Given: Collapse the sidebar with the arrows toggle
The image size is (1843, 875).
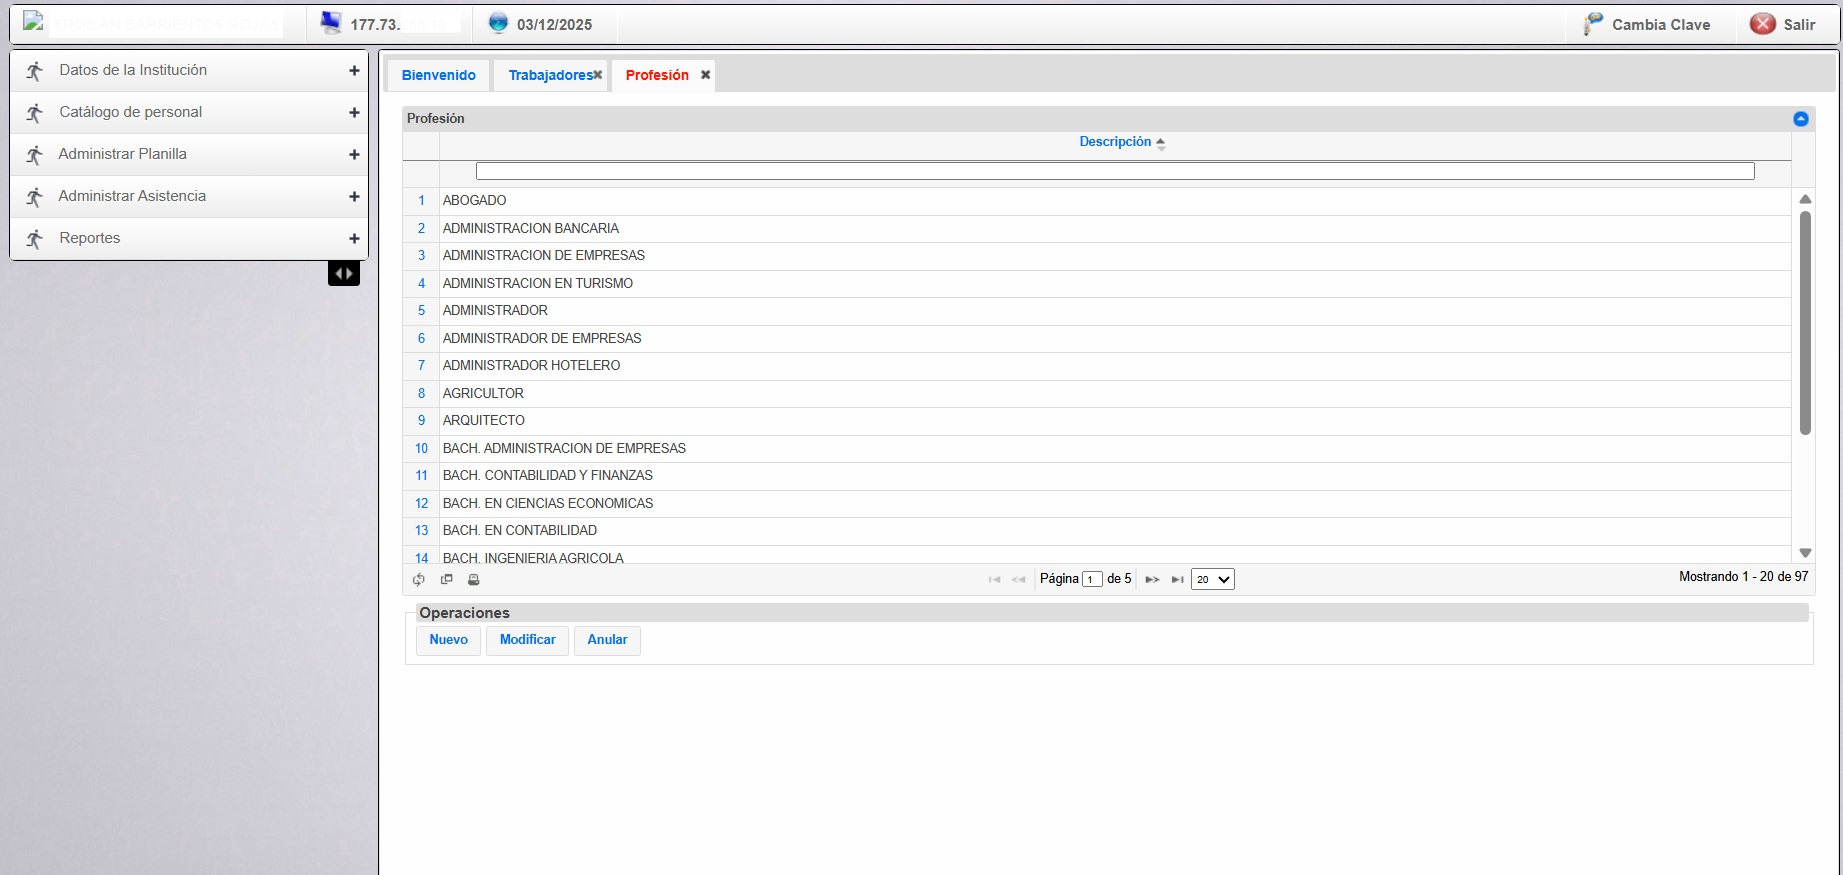Looking at the screenshot, I should [x=344, y=273].
